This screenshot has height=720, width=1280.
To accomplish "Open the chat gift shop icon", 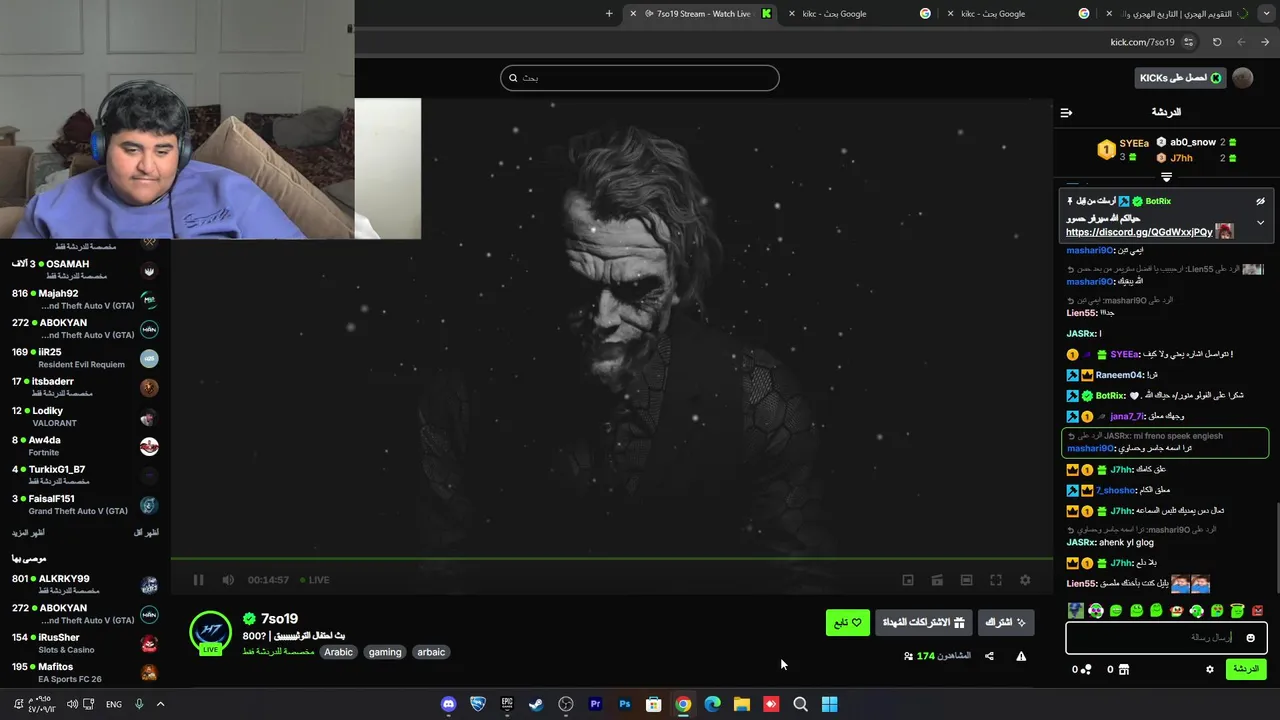I will pyautogui.click(x=1123, y=669).
